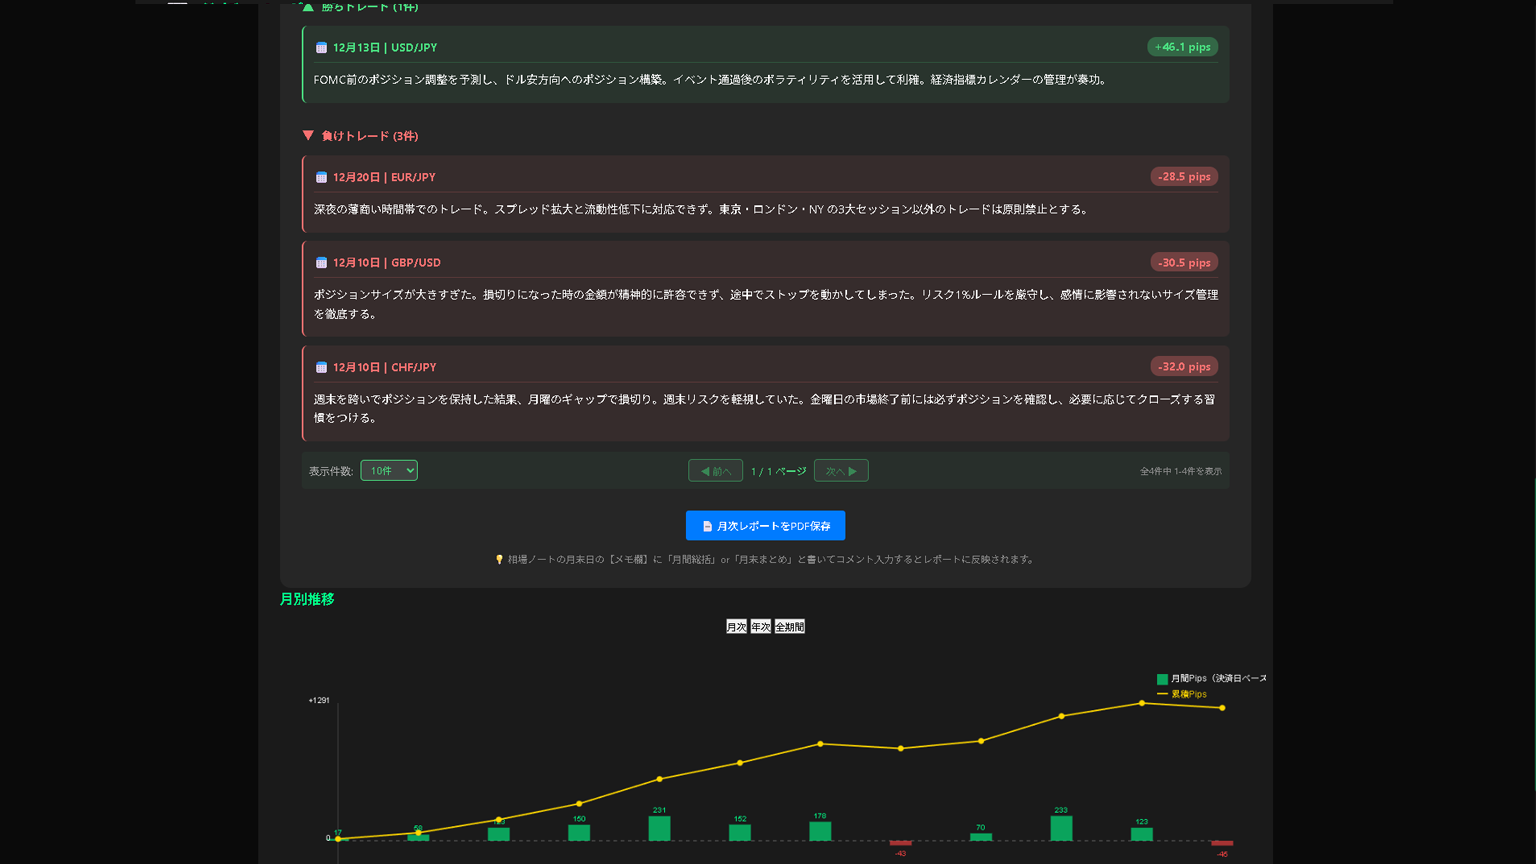
Task: Go to previous page with 前へ button
Action: click(715, 471)
